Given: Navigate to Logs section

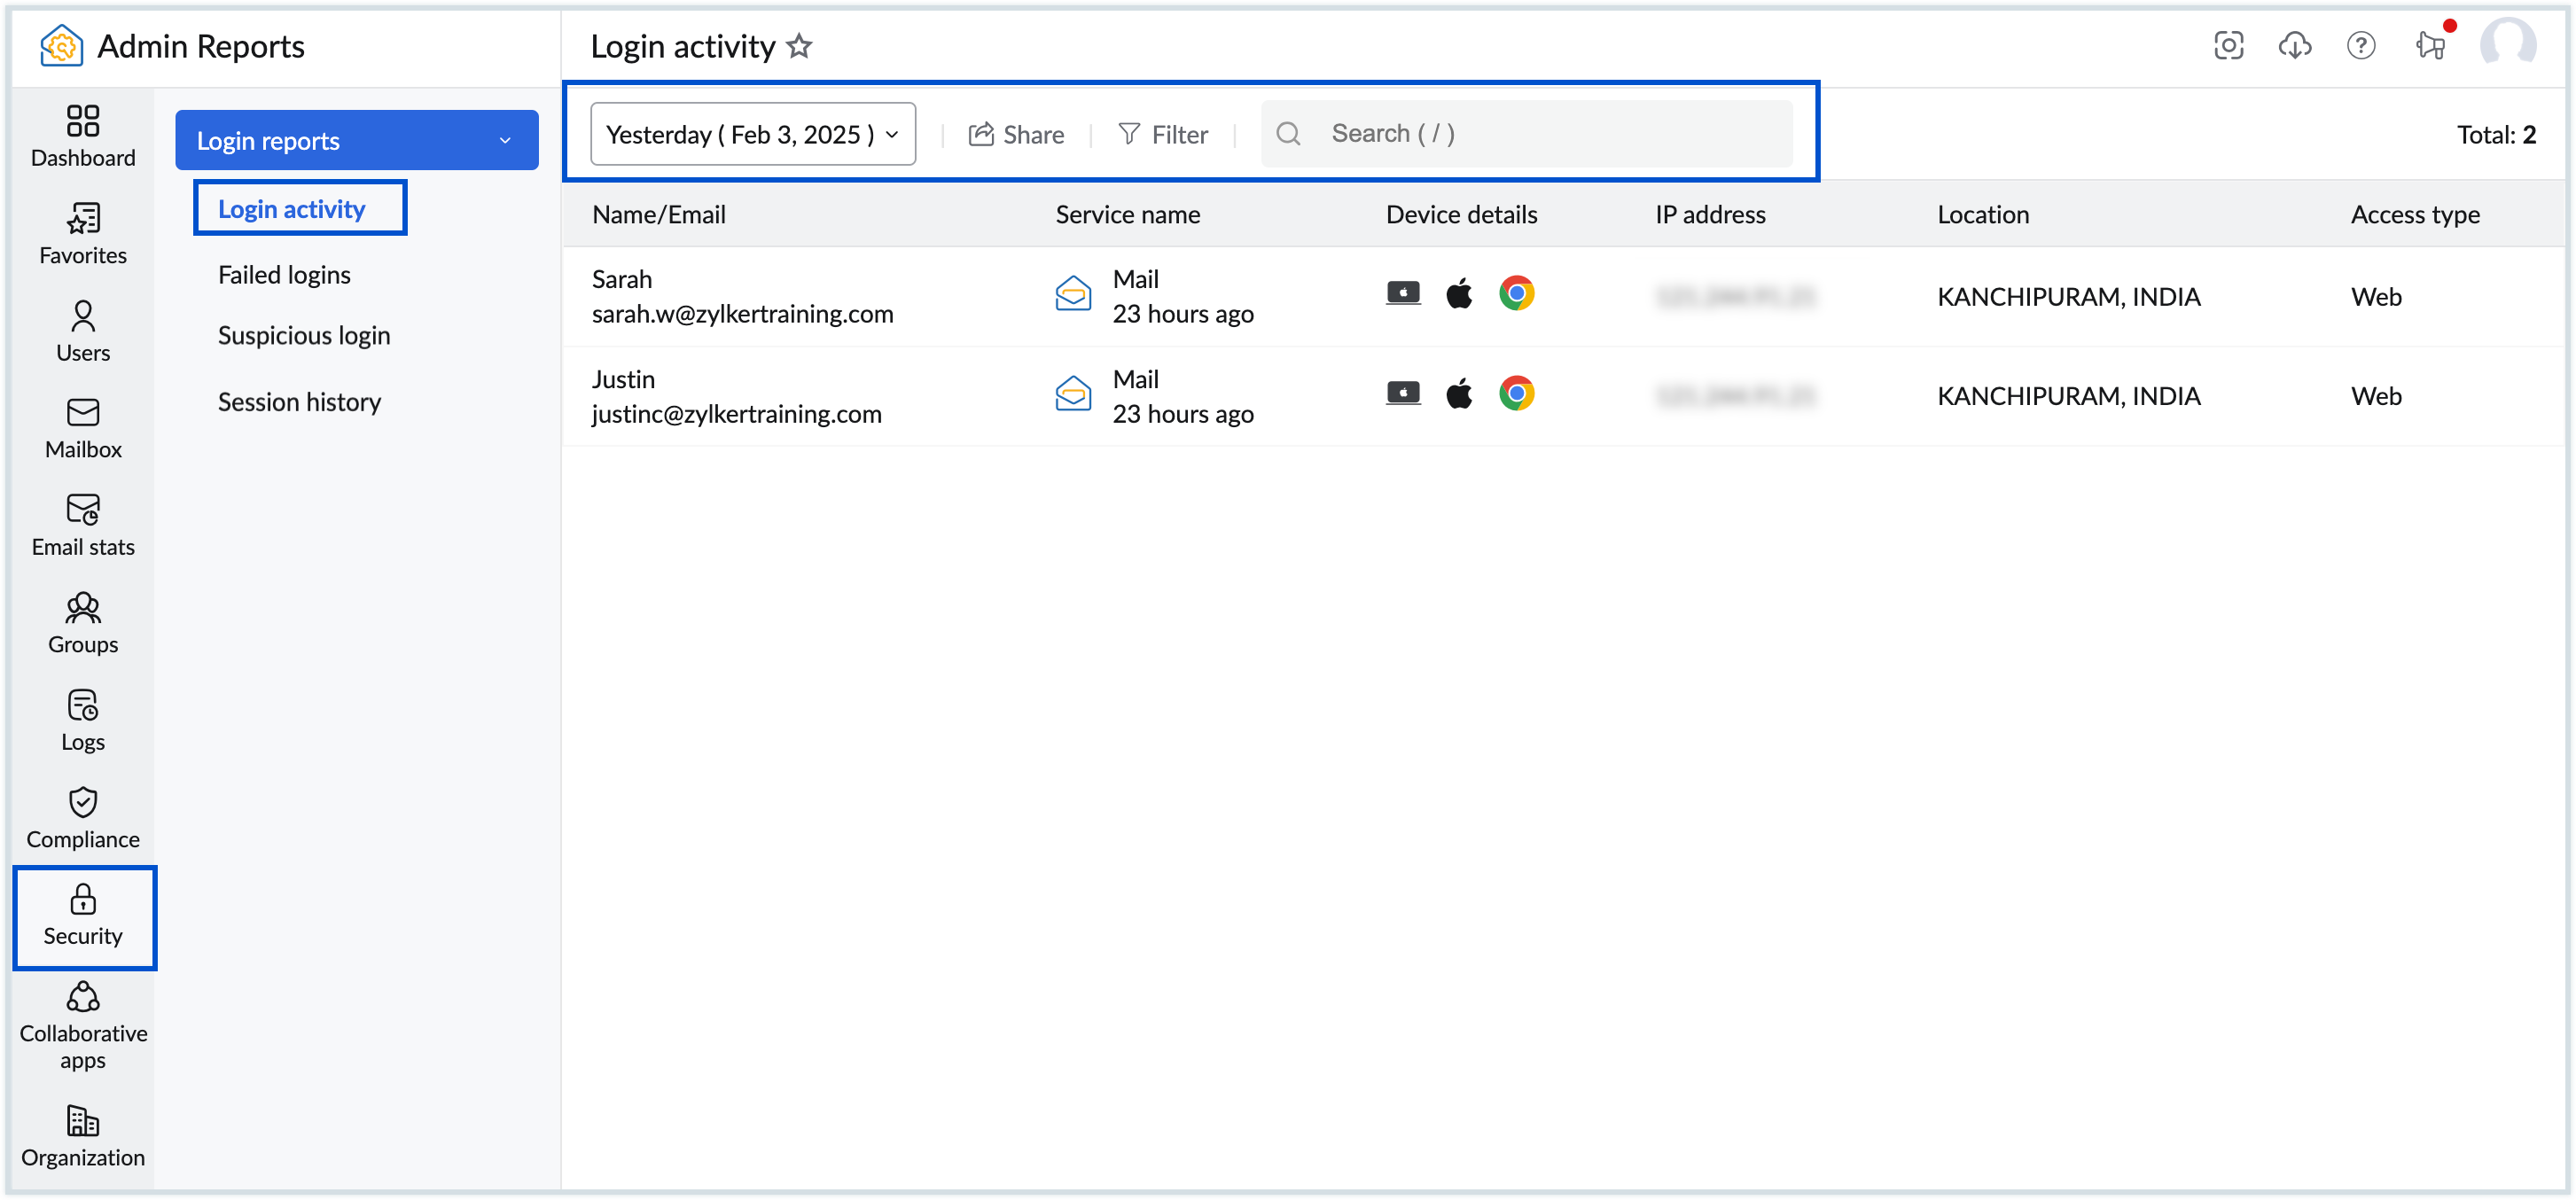Looking at the screenshot, I should [x=81, y=722].
